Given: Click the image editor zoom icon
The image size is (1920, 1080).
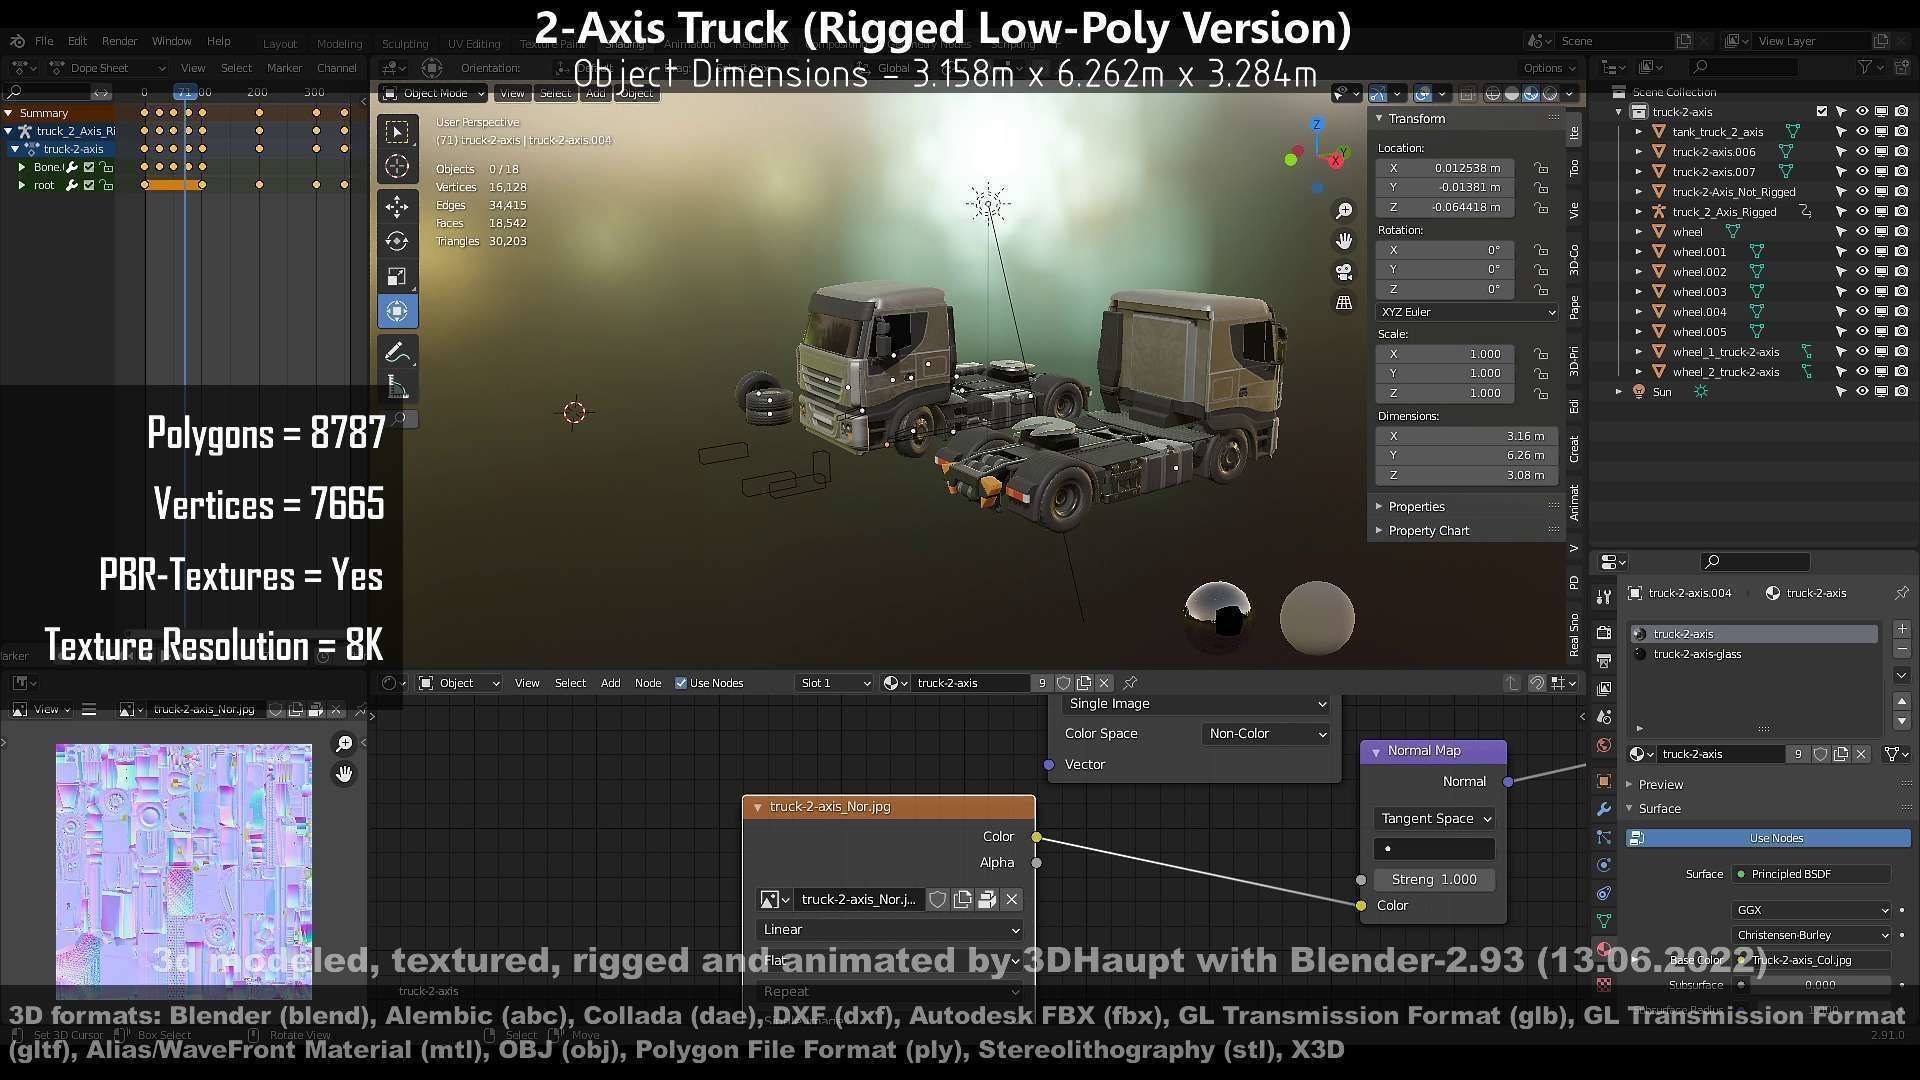Looking at the screenshot, I should pyautogui.click(x=344, y=744).
